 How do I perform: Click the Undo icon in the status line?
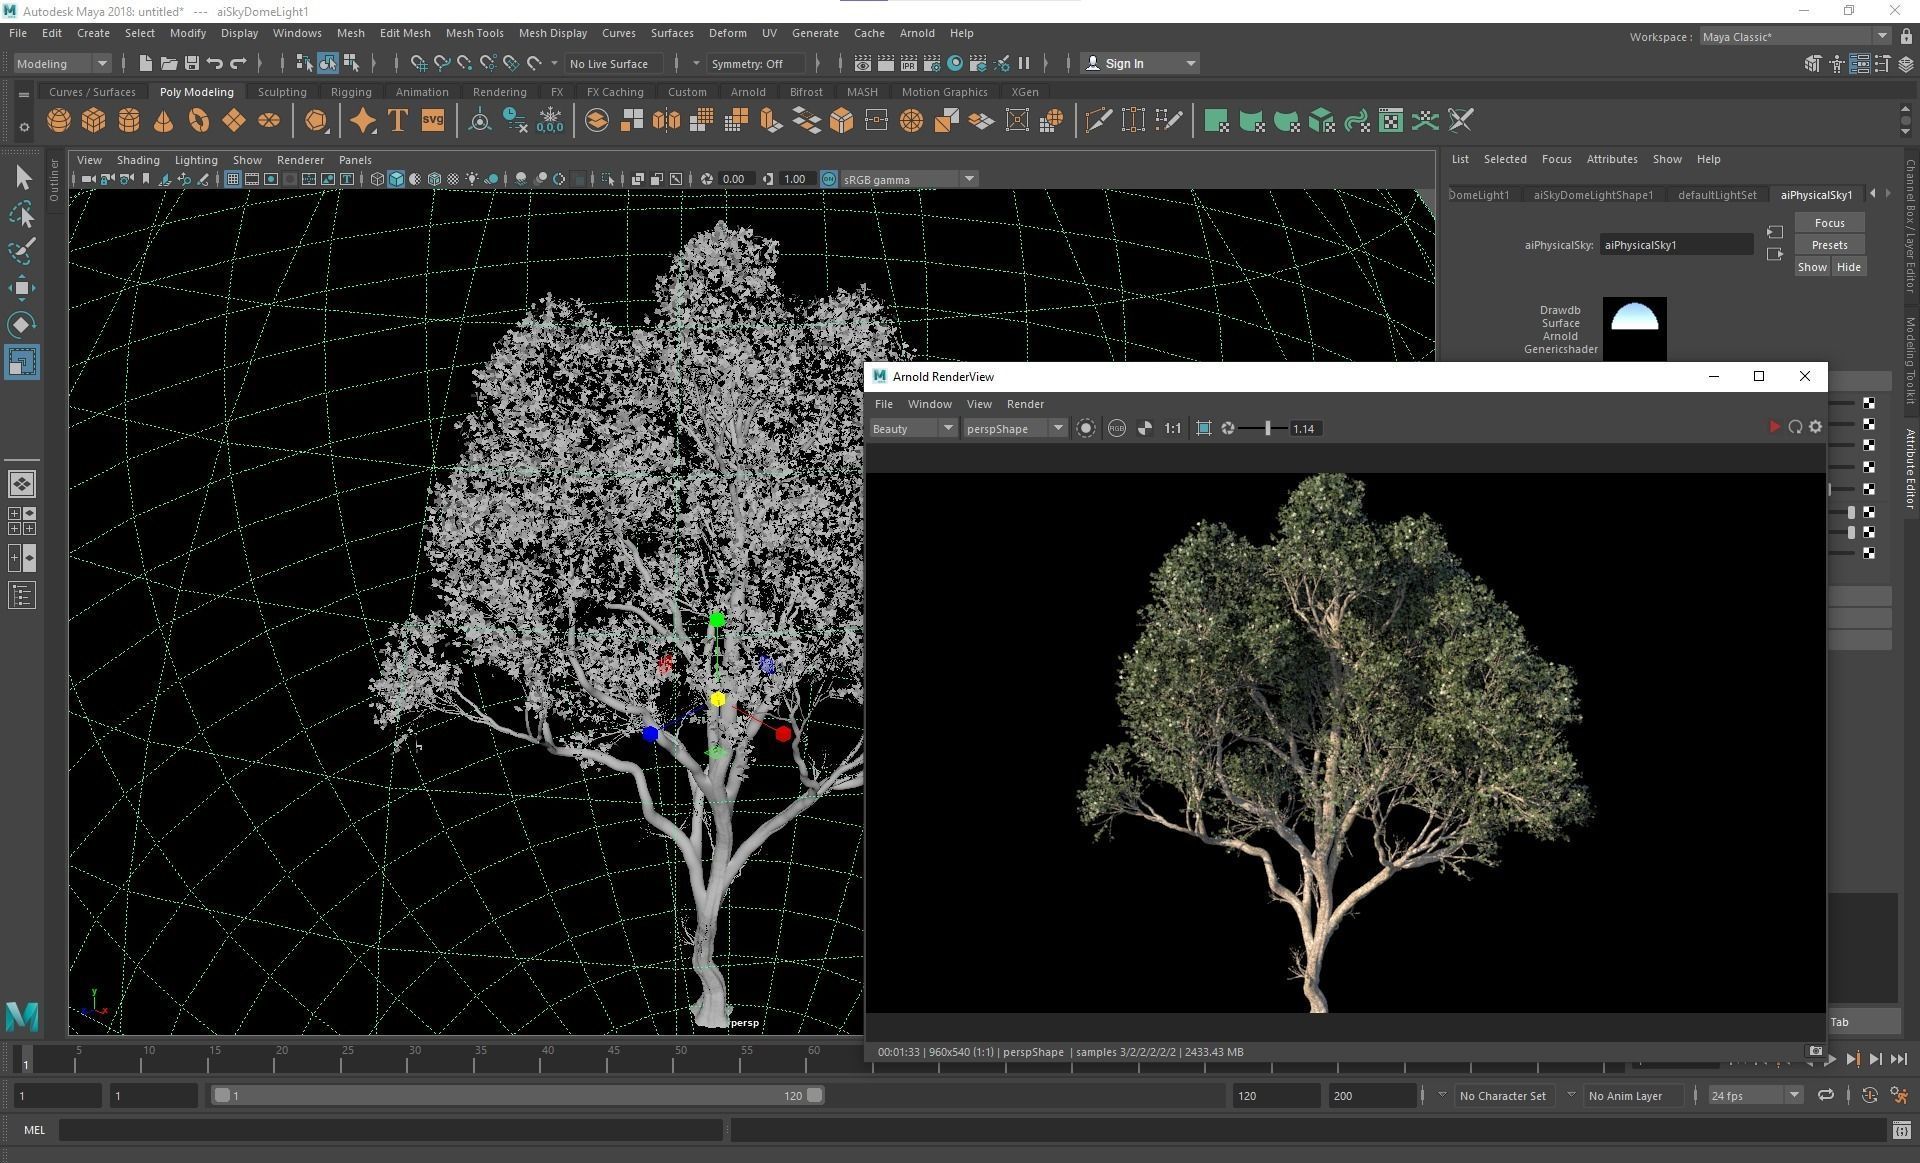(x=214, y=63)
